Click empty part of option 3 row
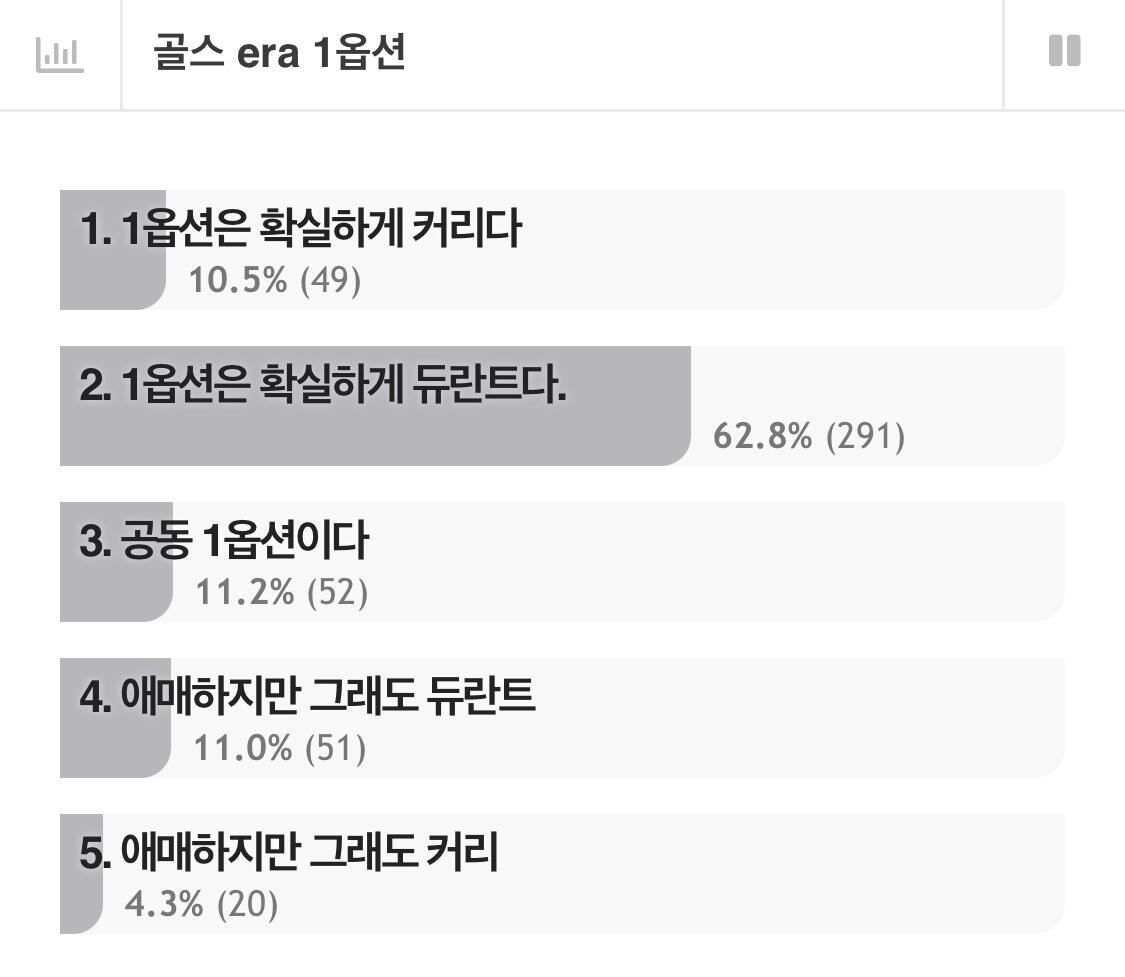The image size is (1125, 977). pyautogui.click(x=717, y=562)
